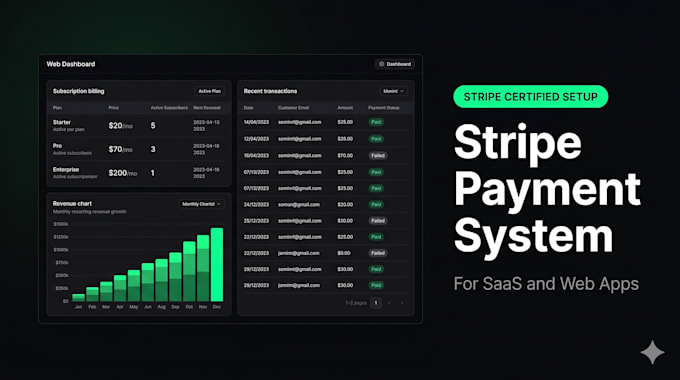The width and height of the screenshot is (680, 380).
Task: Click Paid badge in 14/04/2023 row
Action: tap(376, 122)
